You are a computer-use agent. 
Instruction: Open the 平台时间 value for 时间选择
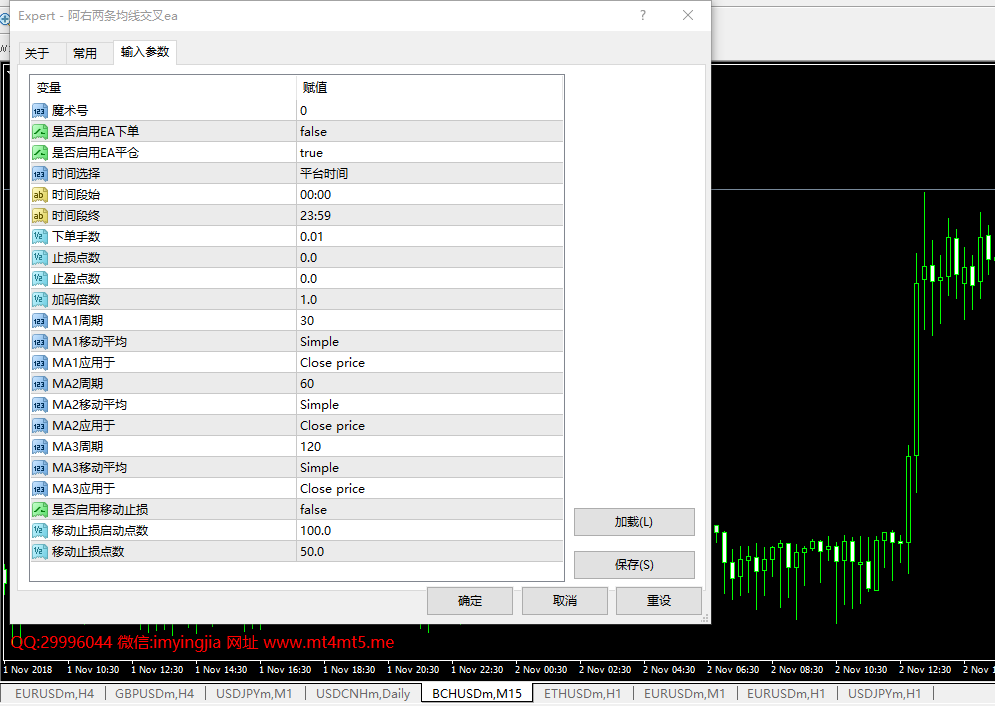(x=430, y=174)
